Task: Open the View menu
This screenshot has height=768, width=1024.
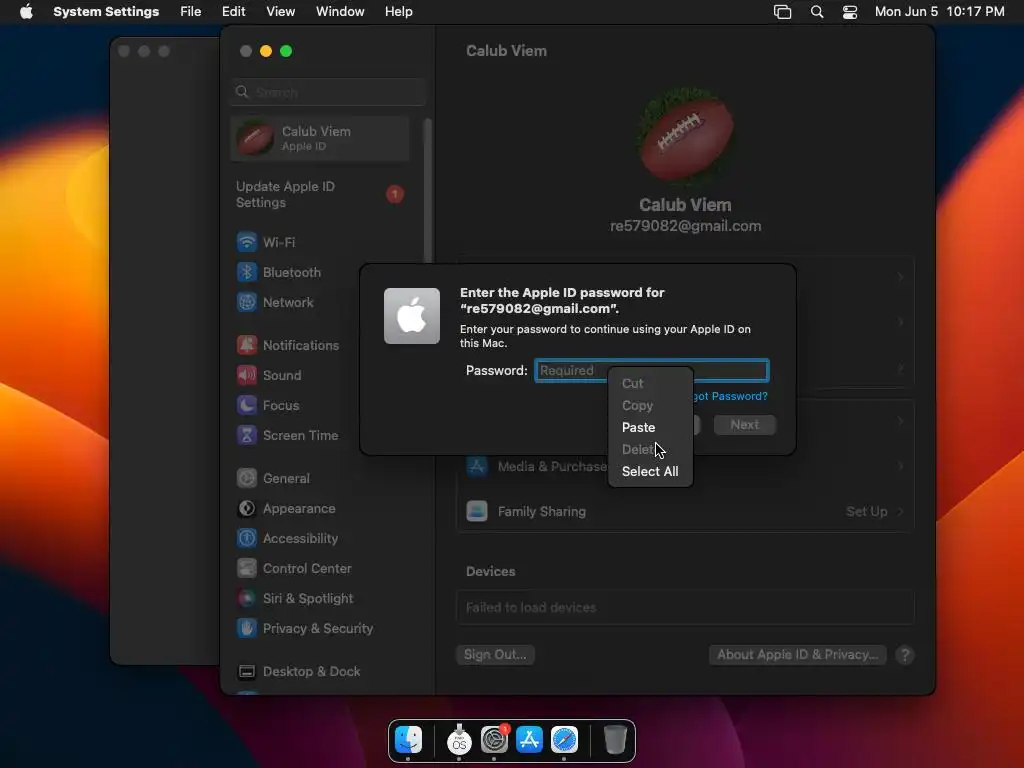Action: pyautogui.click(x=280, y=12)
